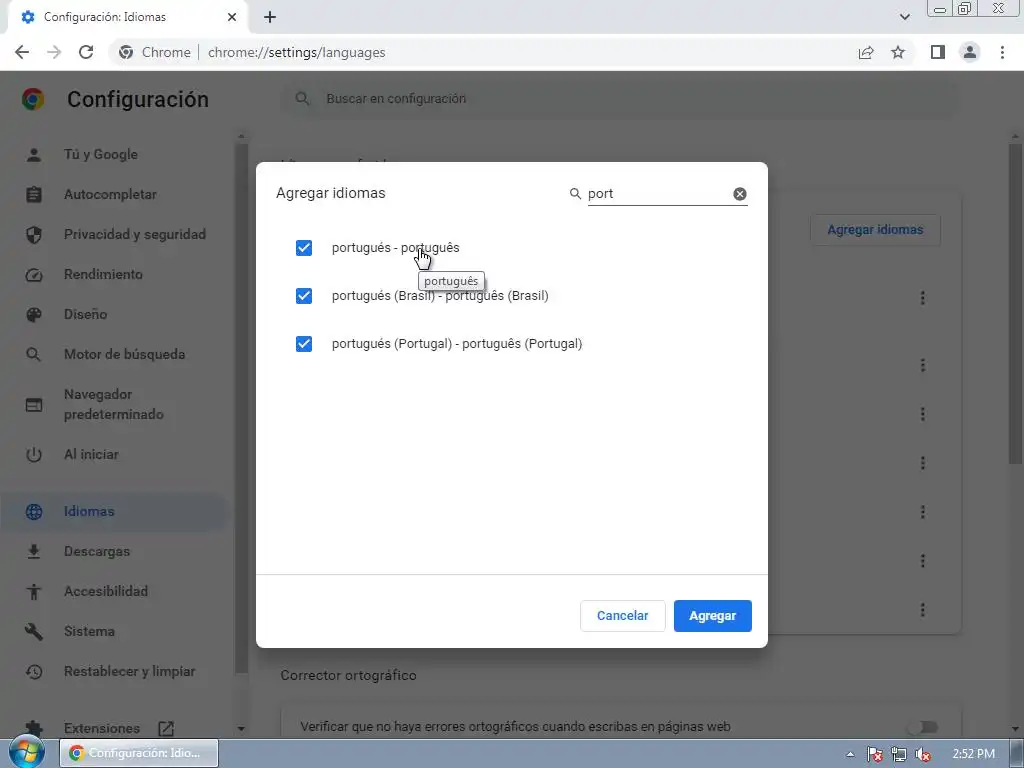Open Tú y Google settings section
1024x768 pixels.
click(101, 155)
